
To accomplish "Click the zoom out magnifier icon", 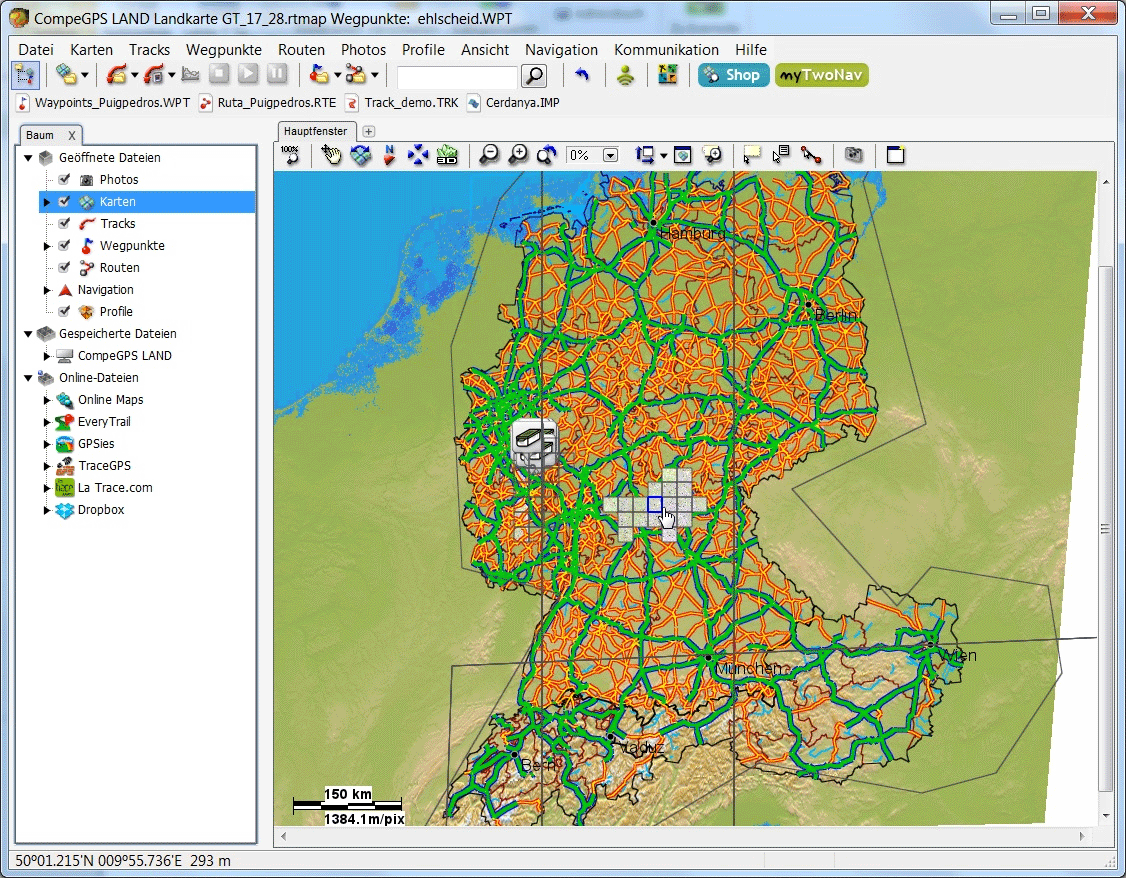I will point(489,155).
